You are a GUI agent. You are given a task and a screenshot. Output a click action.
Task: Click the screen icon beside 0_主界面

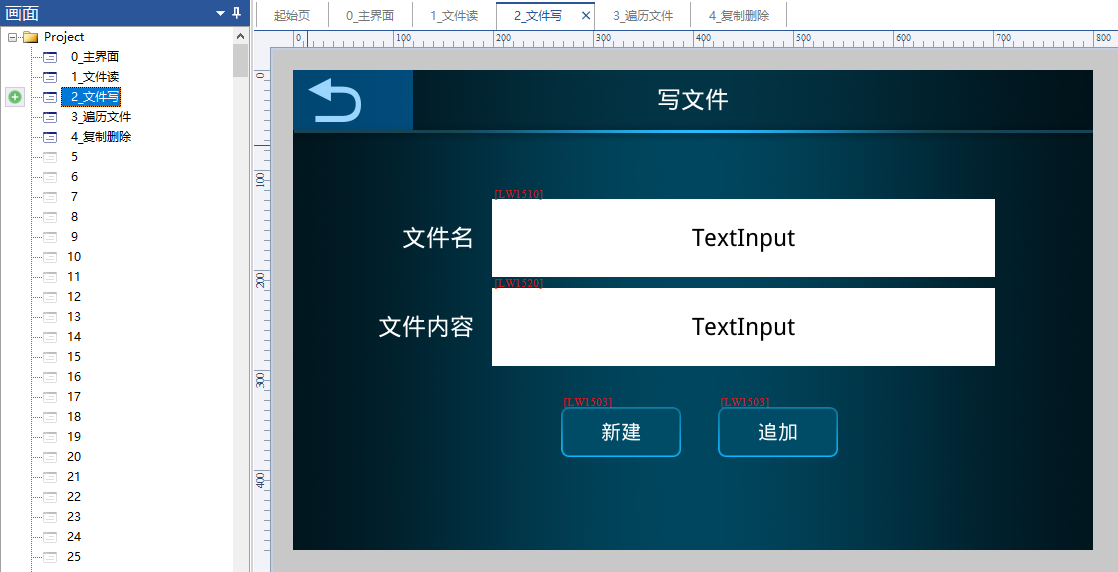(50, 57)
